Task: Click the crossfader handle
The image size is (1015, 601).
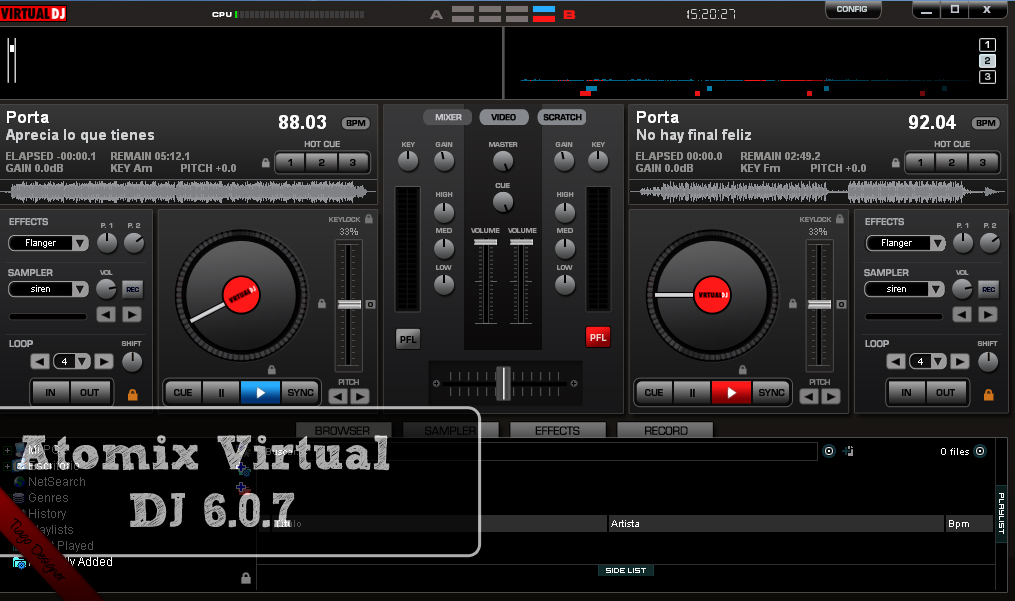Action: click(x=504, y=383)
